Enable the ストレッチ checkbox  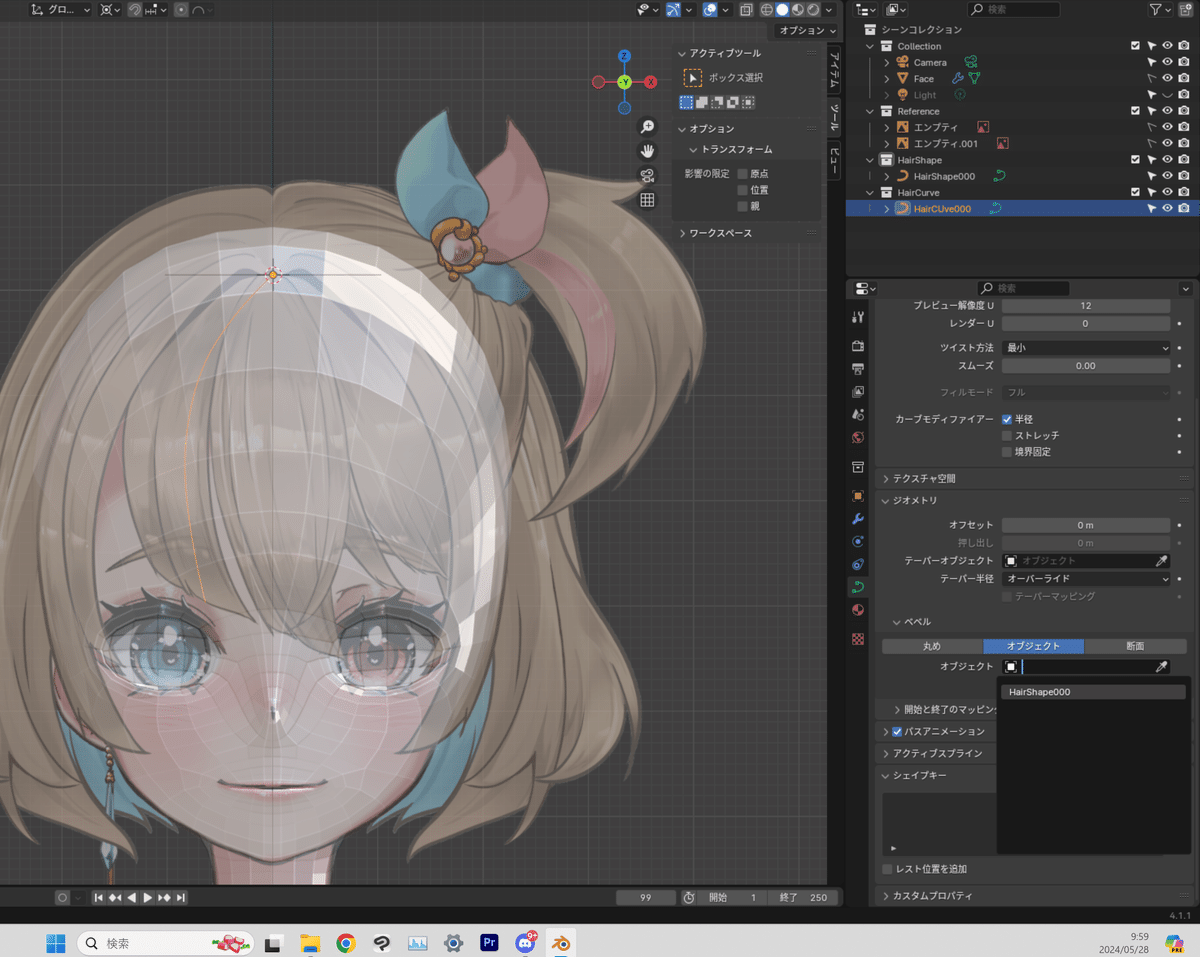[1007, 436]
